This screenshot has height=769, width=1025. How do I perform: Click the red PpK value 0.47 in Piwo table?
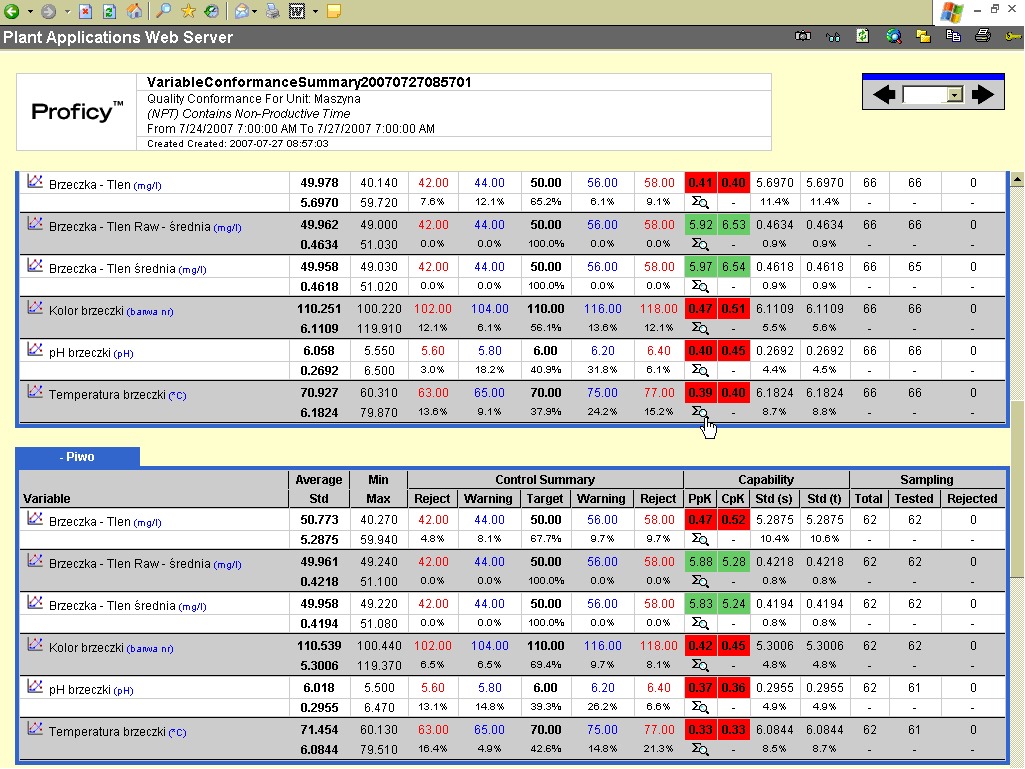(x=700, y=520)
